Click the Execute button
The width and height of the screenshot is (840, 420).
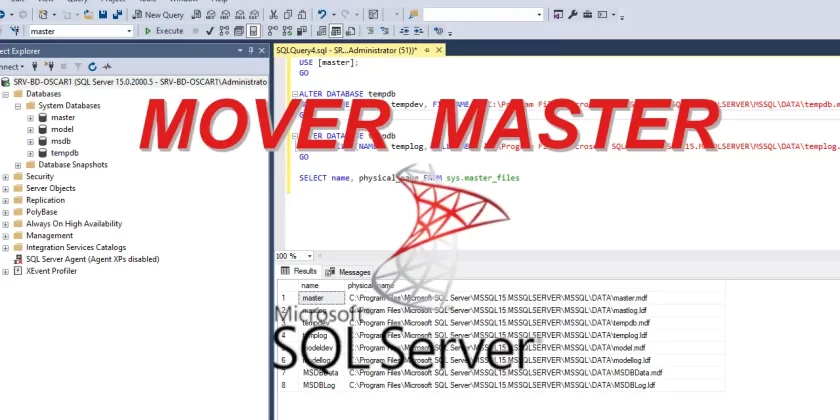pos(164,31)
